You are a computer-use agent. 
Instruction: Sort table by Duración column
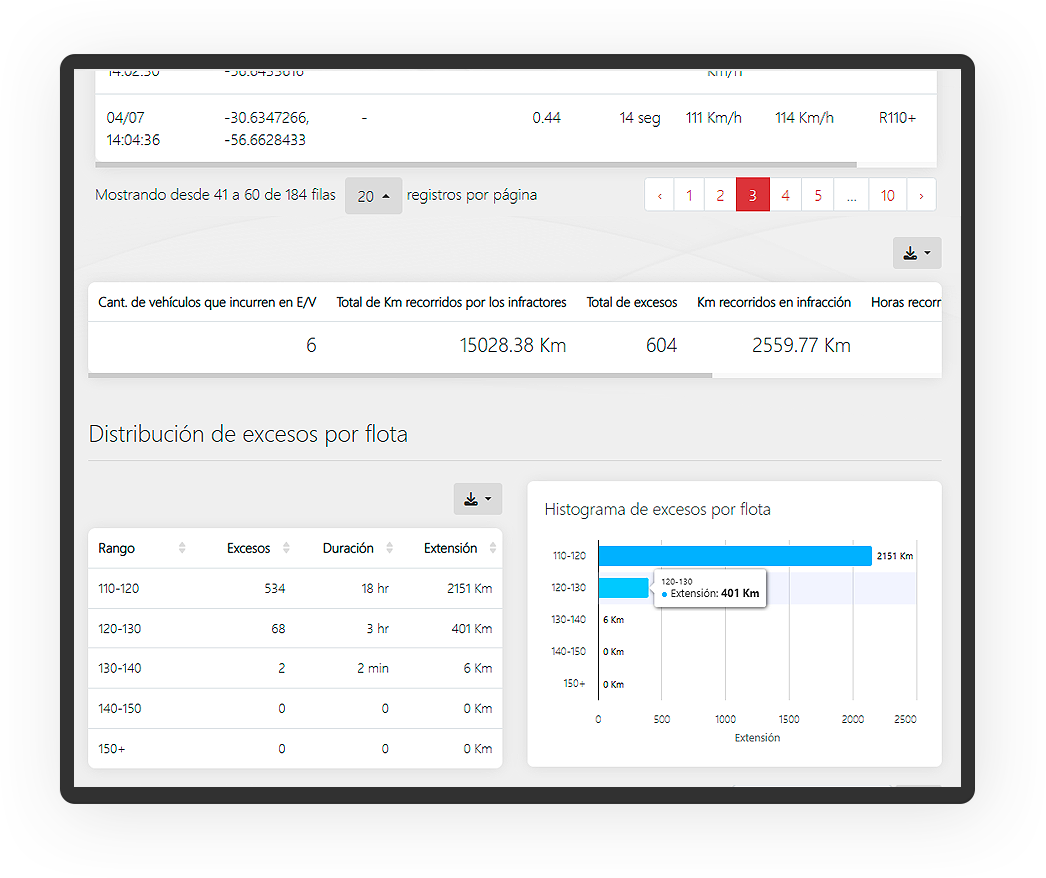click(x=349, y=548)
